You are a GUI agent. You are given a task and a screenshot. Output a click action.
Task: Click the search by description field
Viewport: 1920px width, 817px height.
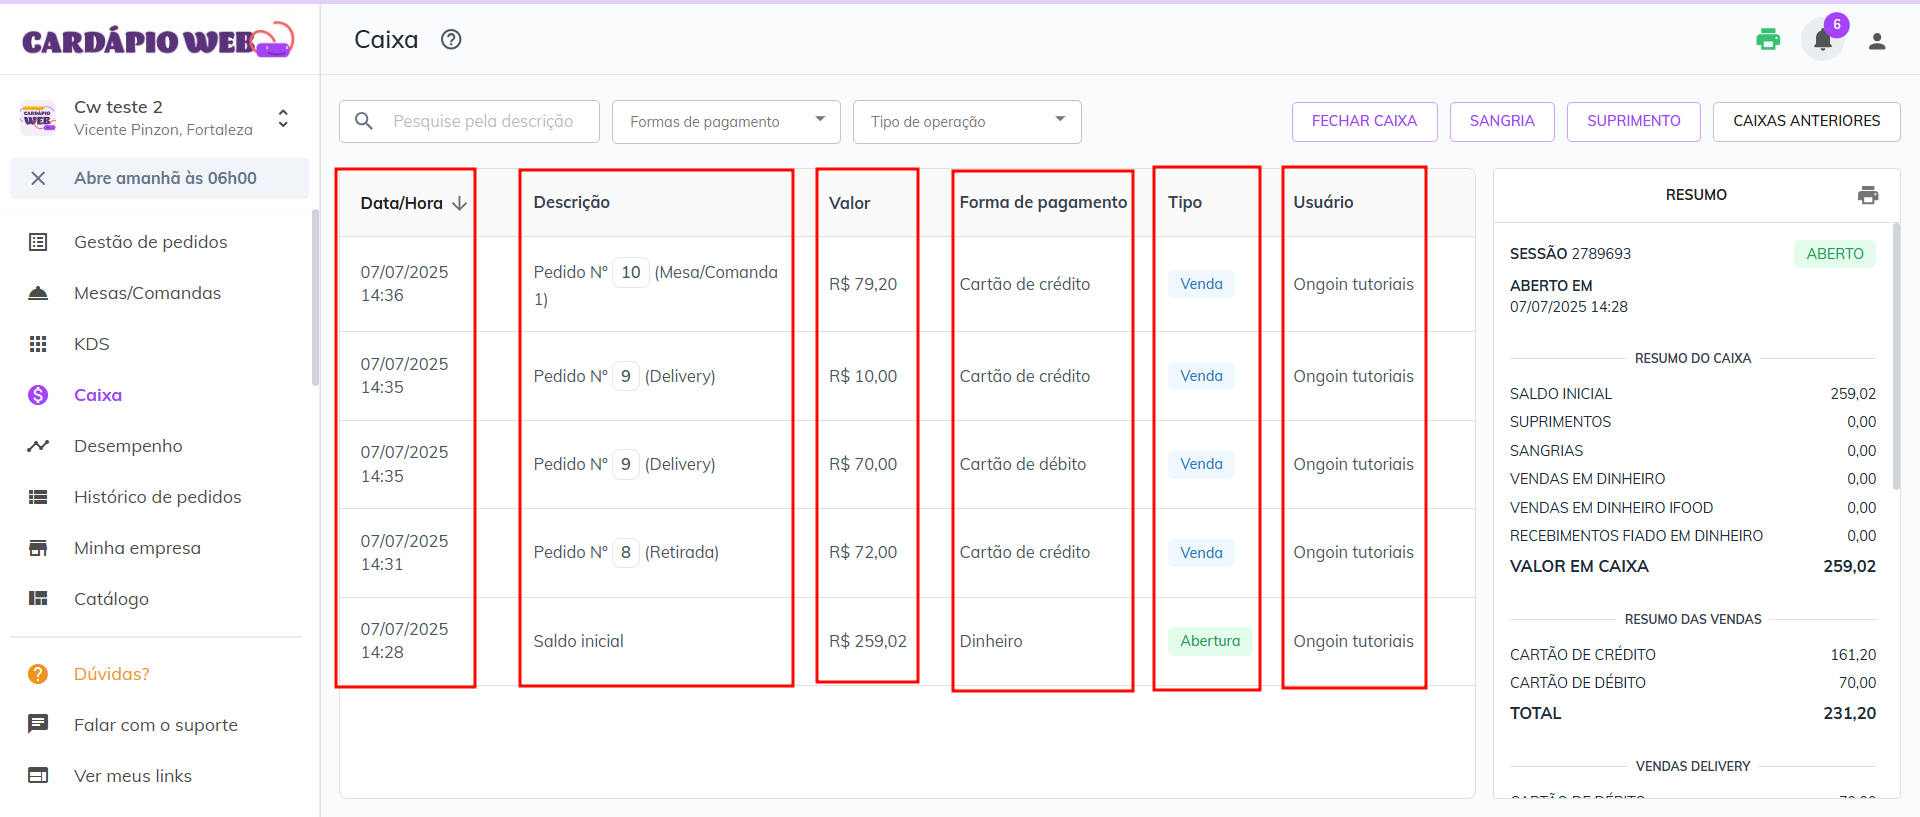coord(483,122)
